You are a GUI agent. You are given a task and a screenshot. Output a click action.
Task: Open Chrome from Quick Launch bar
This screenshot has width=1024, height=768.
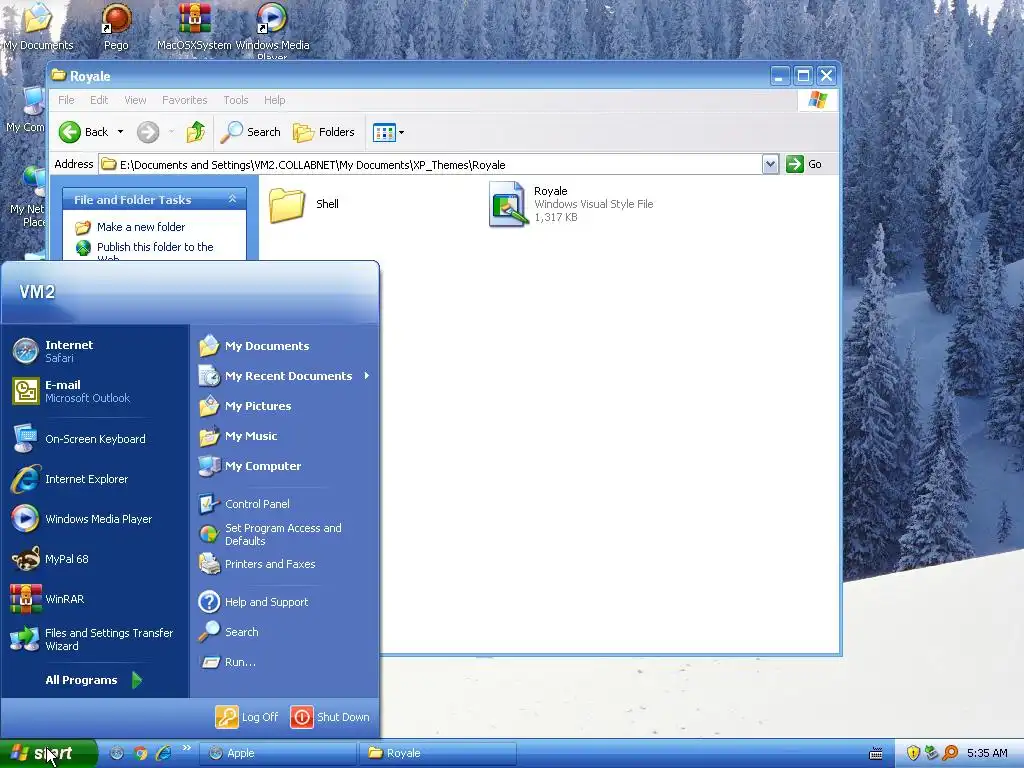tap(140, 753)
